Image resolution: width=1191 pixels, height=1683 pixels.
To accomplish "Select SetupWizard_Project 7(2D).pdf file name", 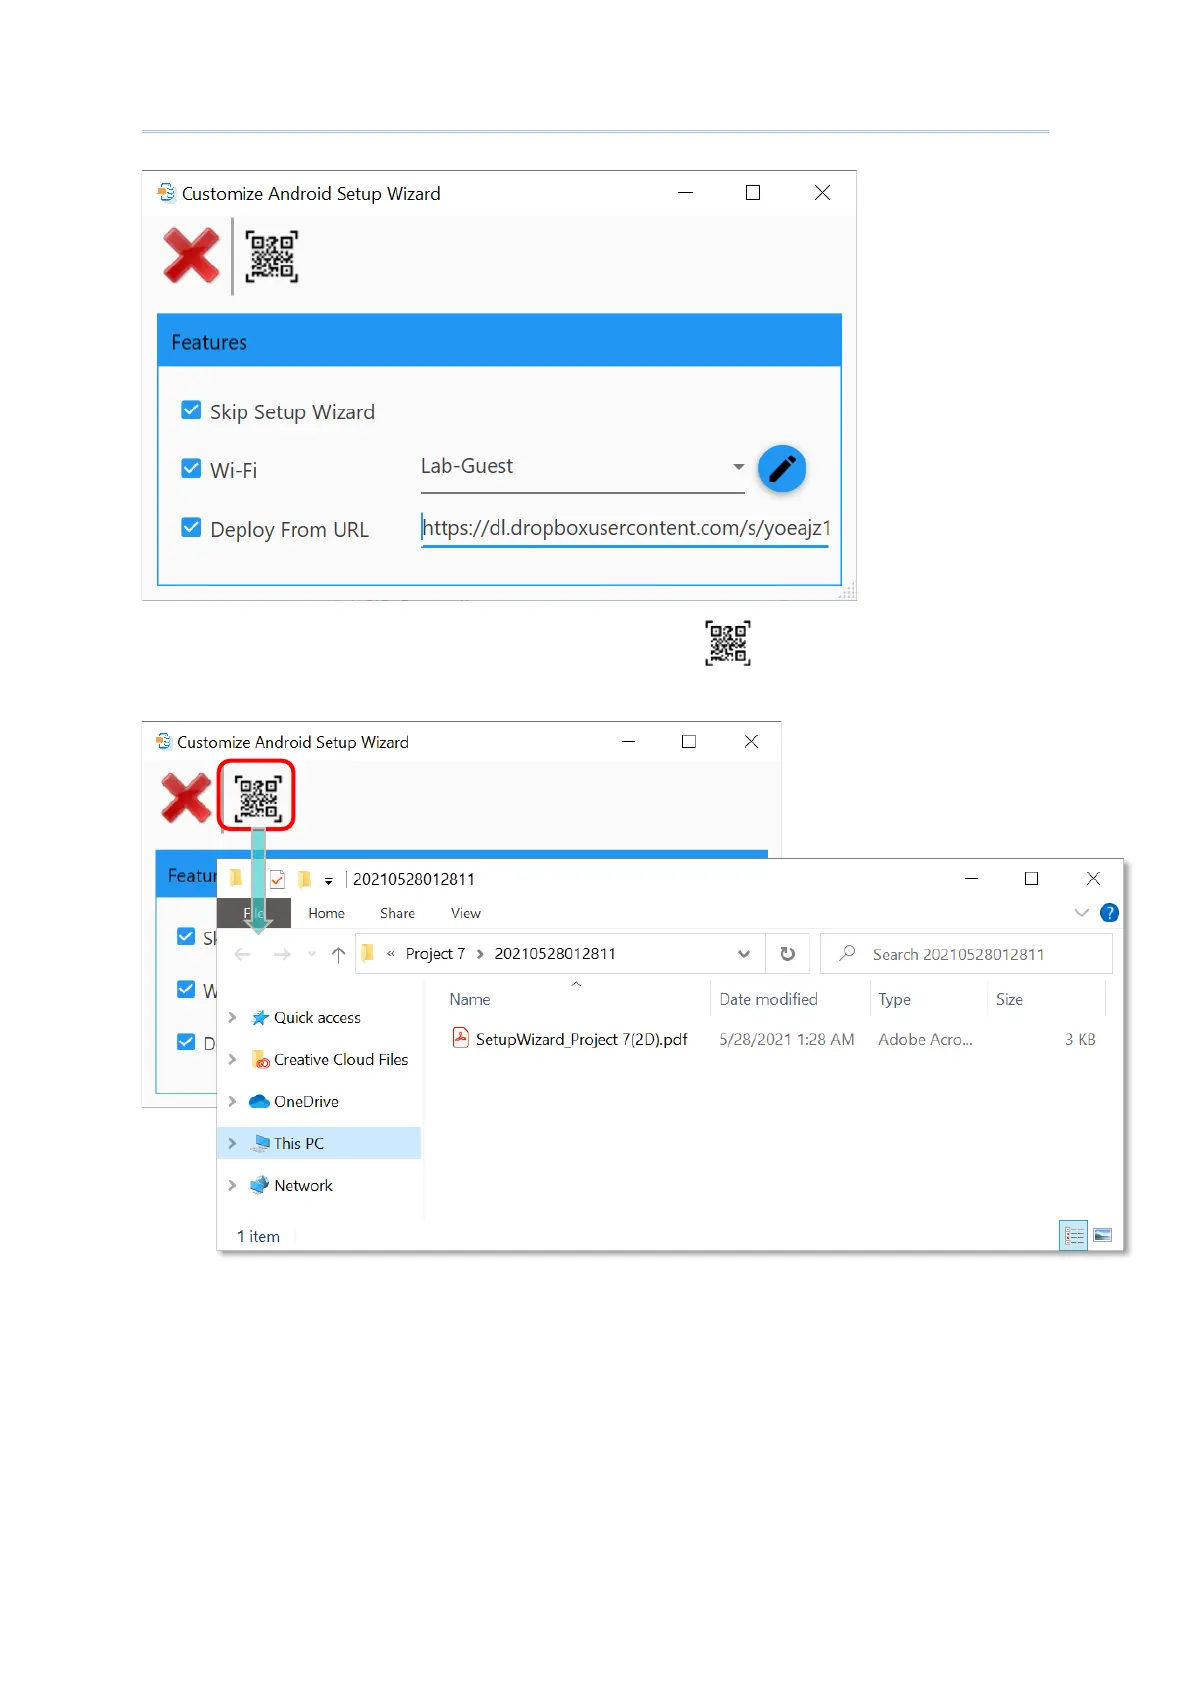I will tap(581, 1039).
